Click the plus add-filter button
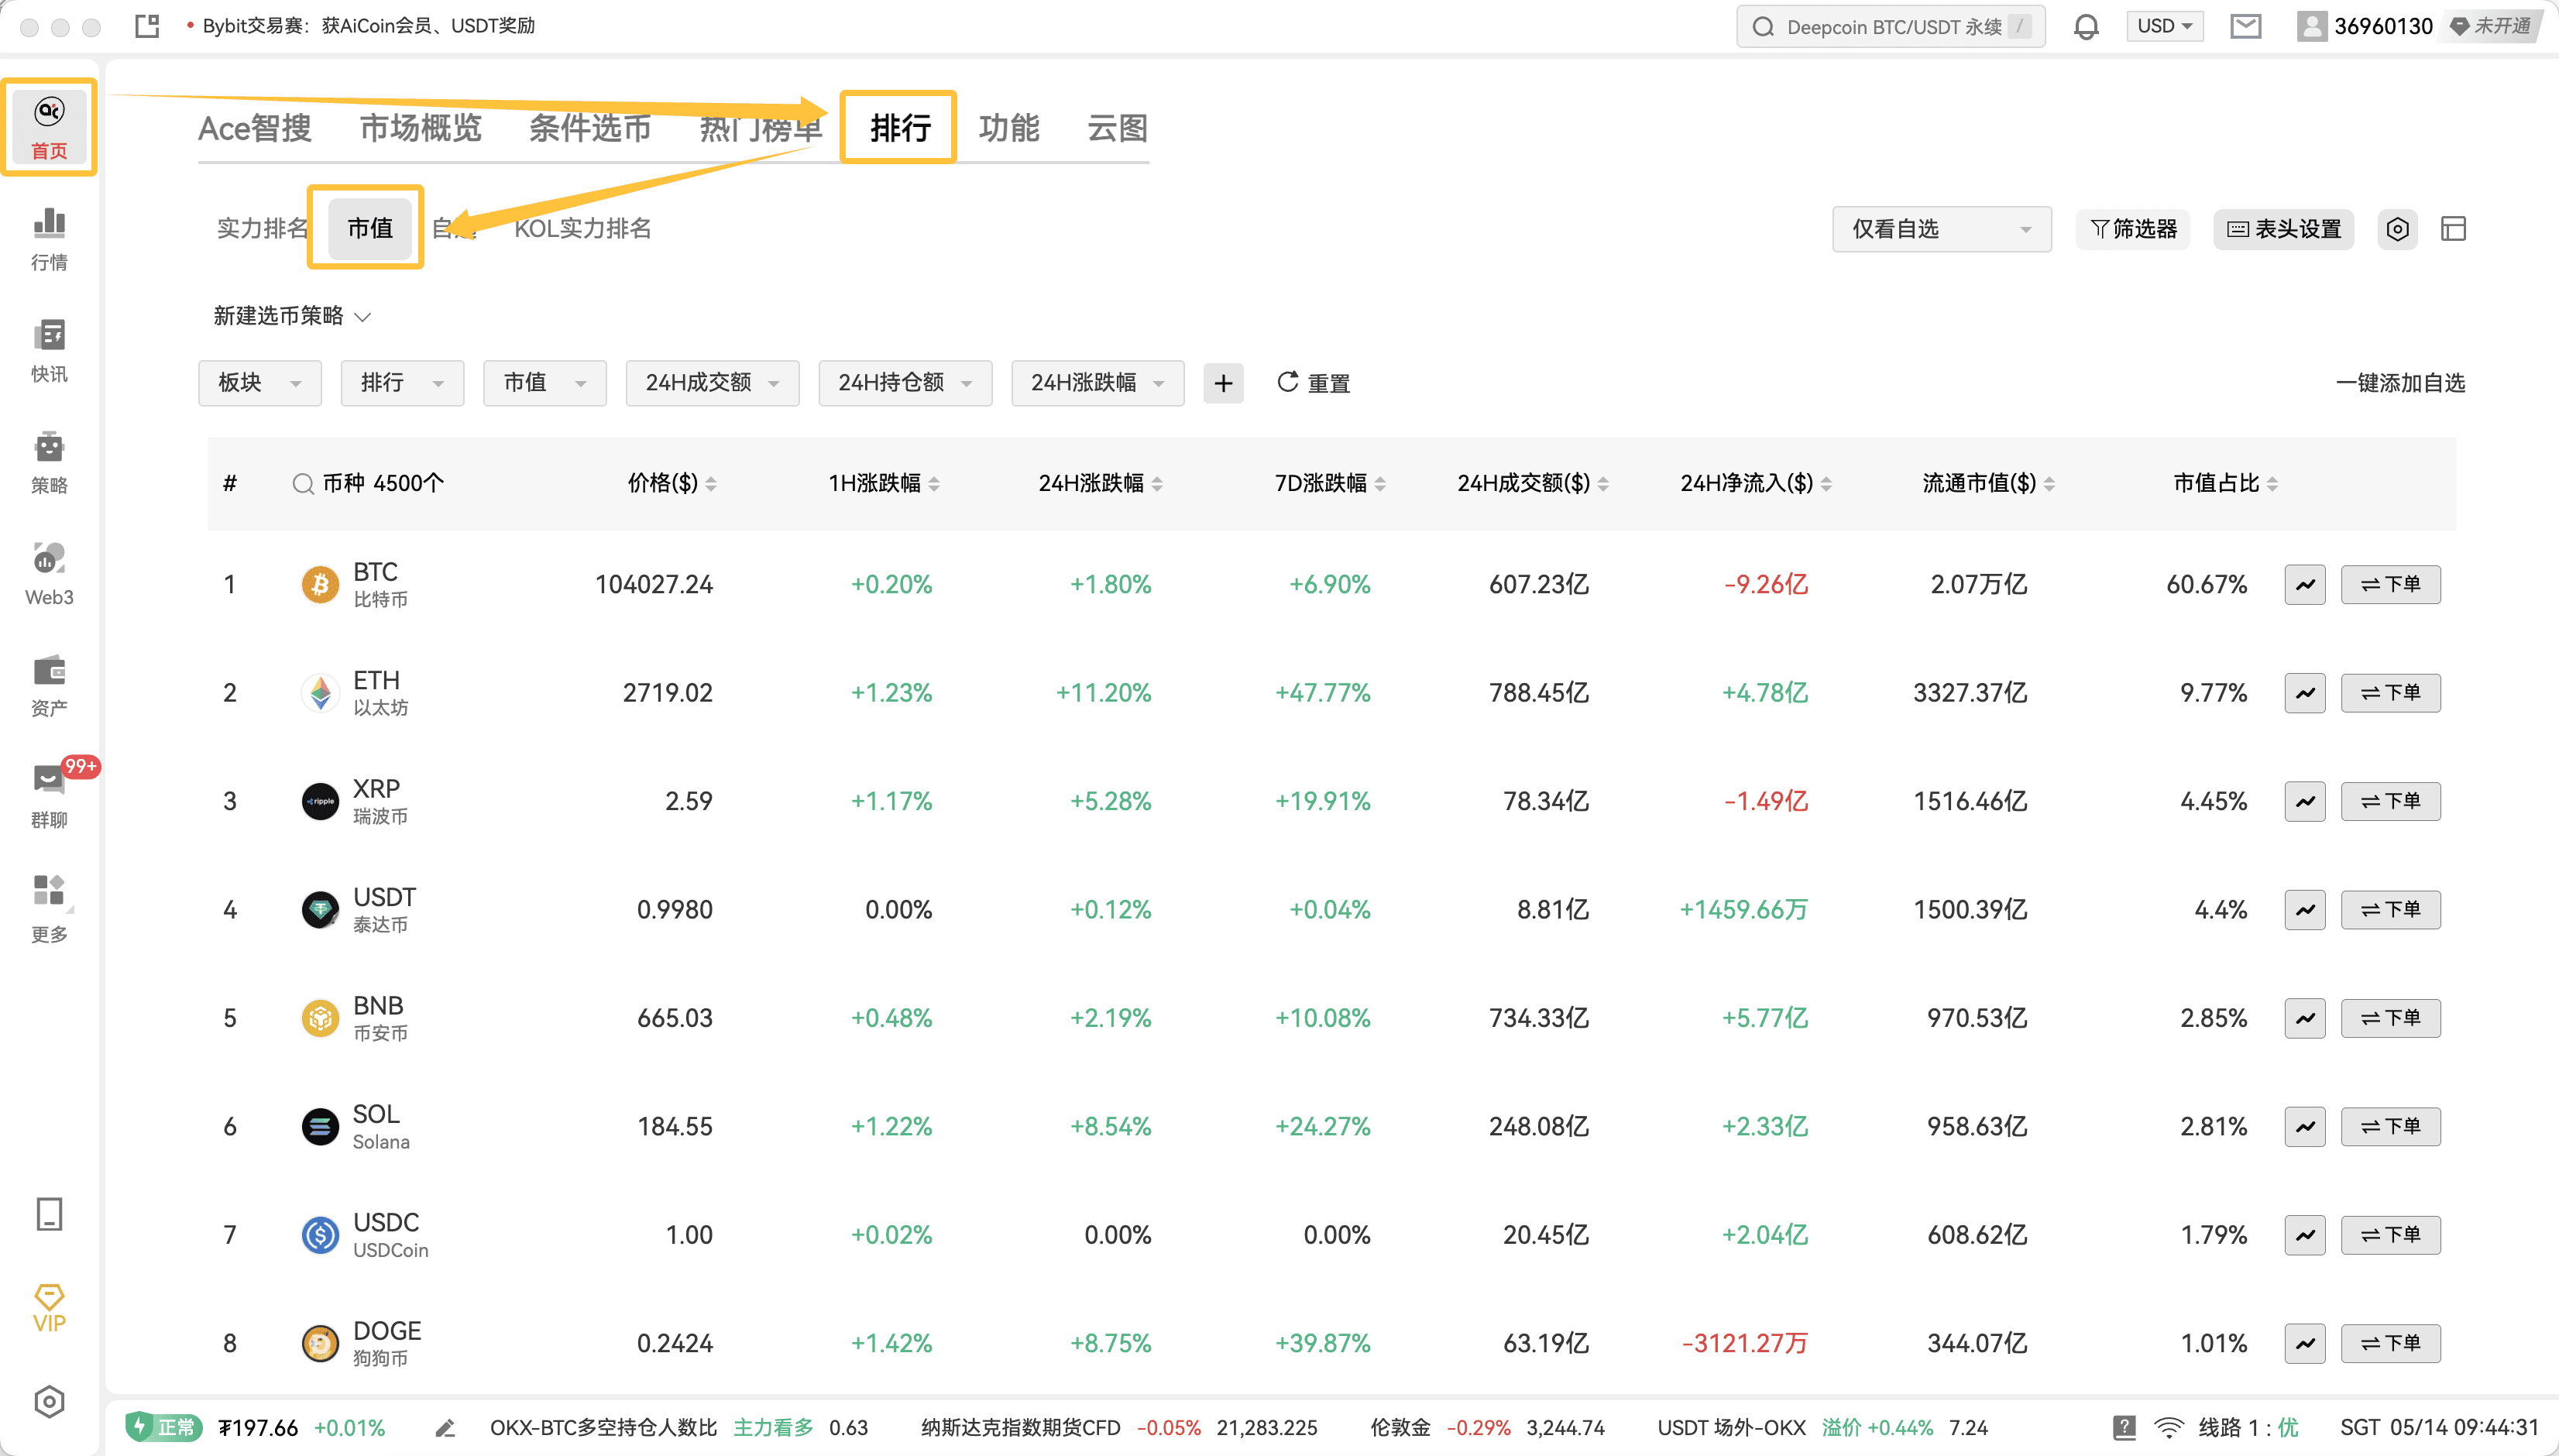2559x1456 pixels. pos(1223,383)
